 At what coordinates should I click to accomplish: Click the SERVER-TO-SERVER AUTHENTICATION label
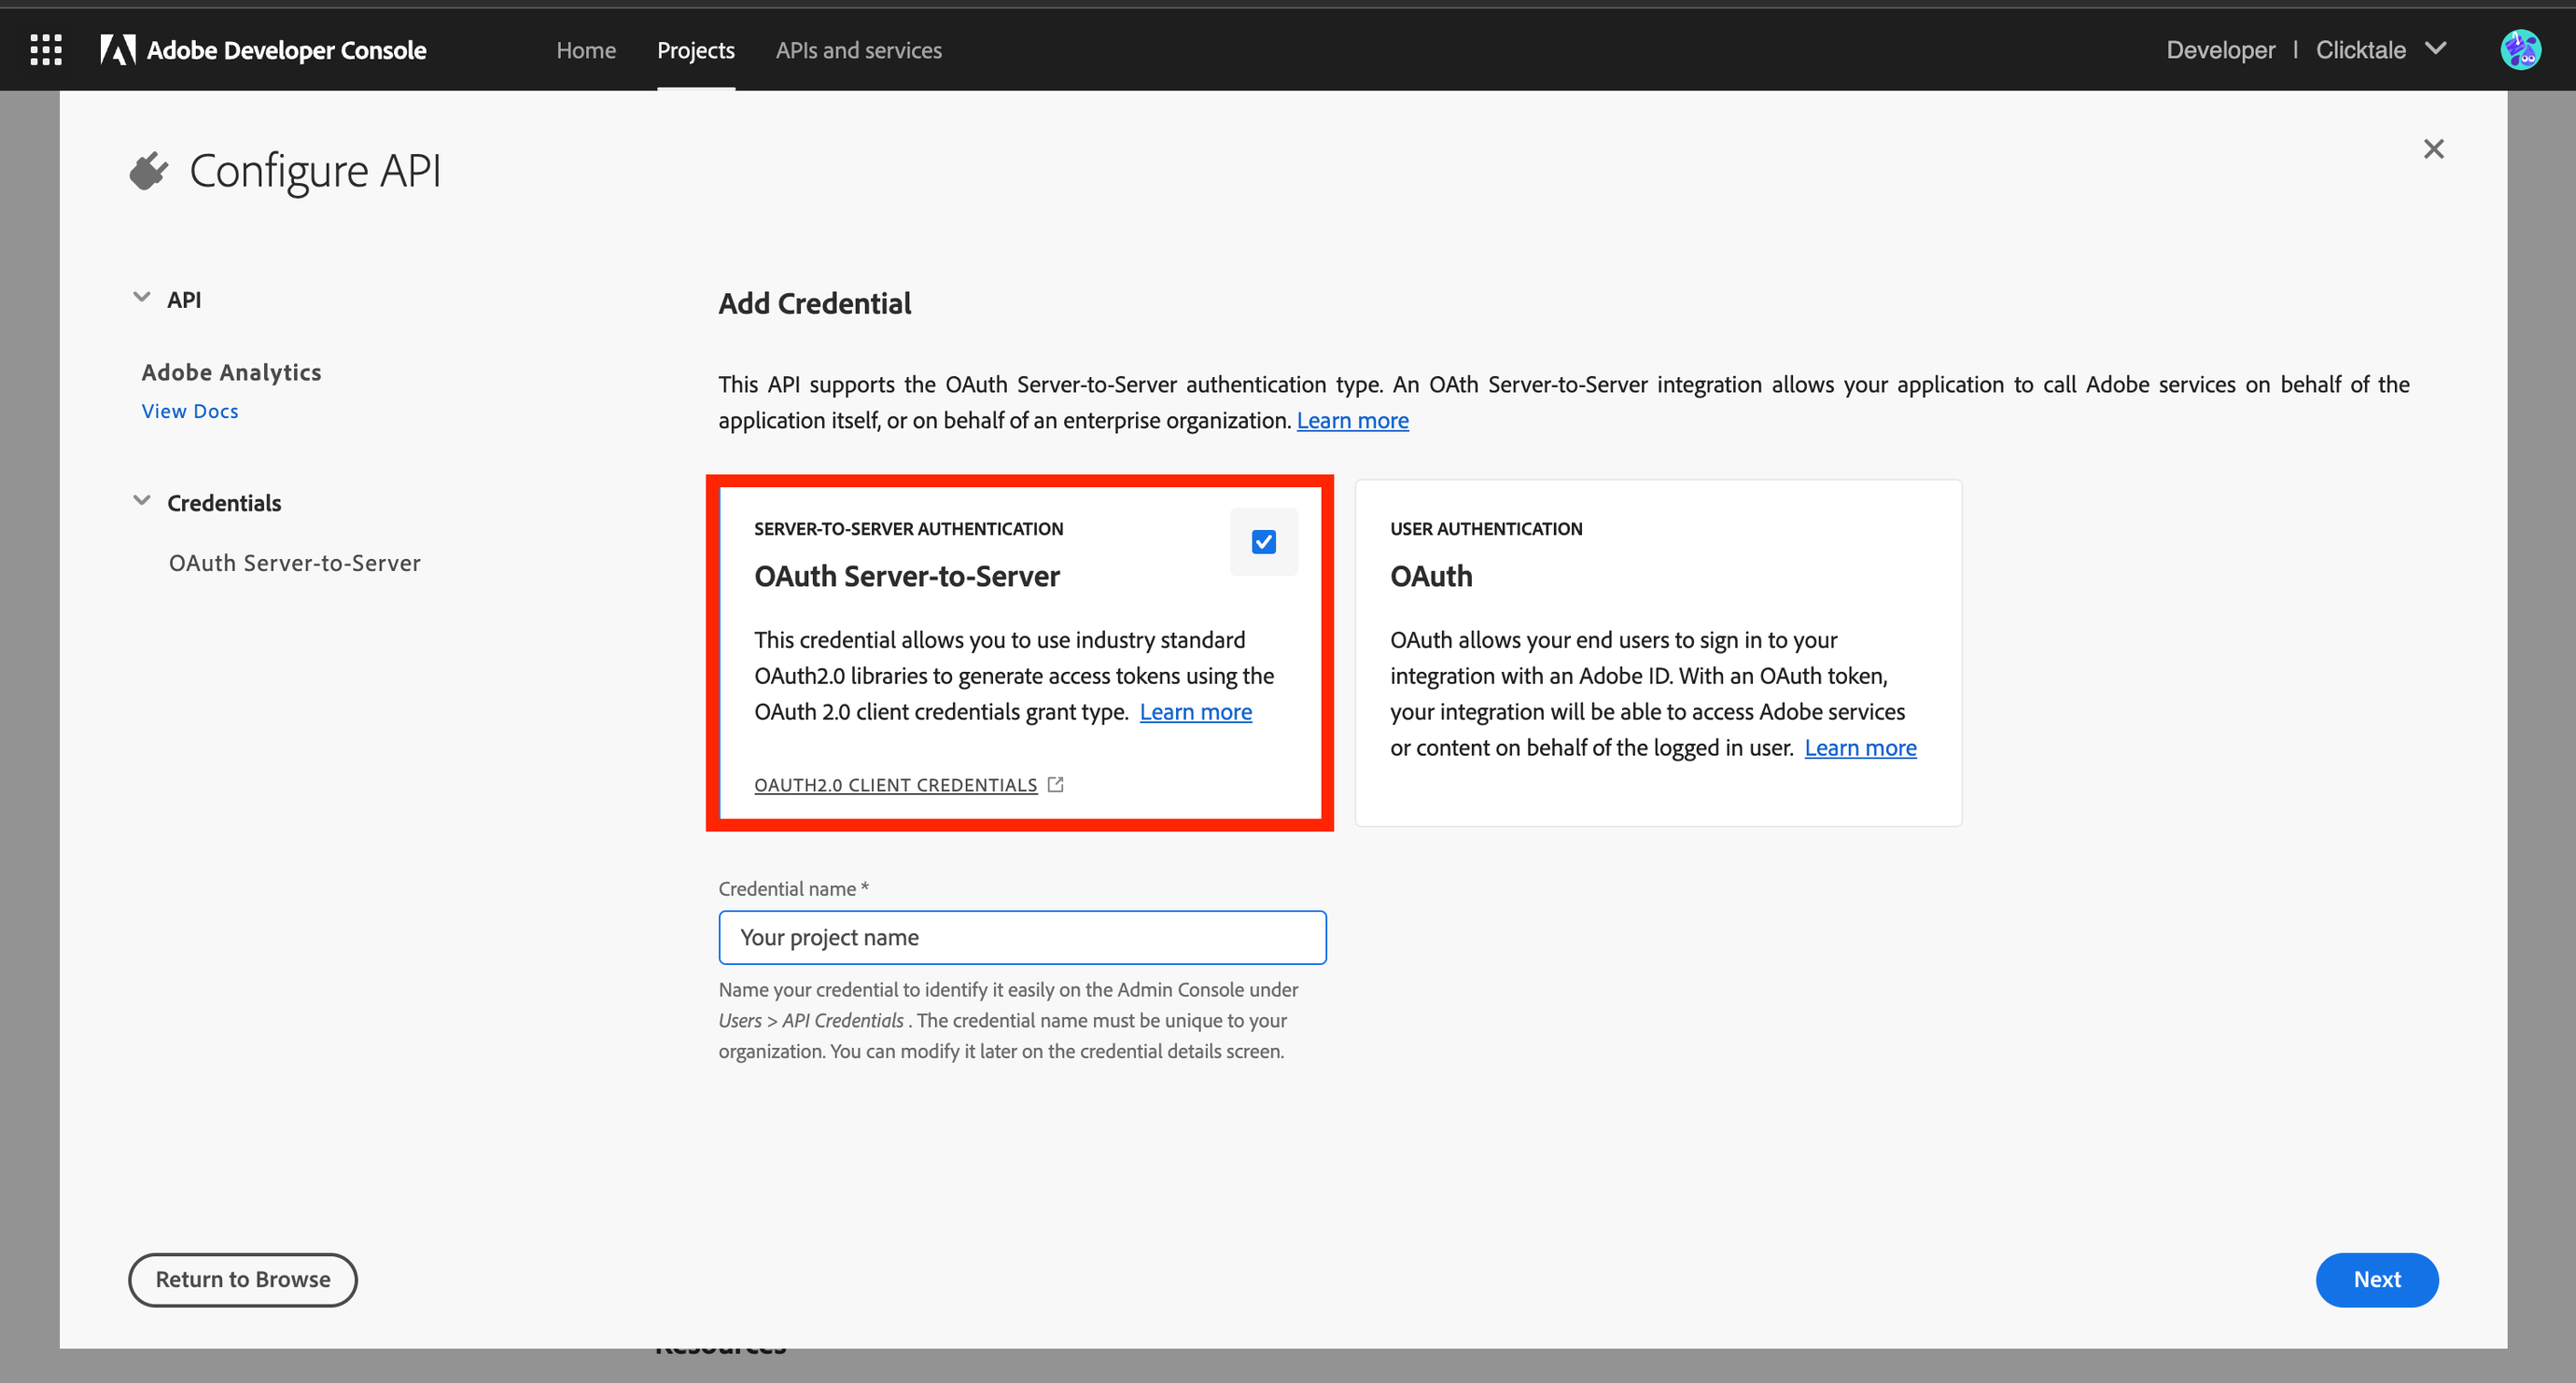[908, 529]
